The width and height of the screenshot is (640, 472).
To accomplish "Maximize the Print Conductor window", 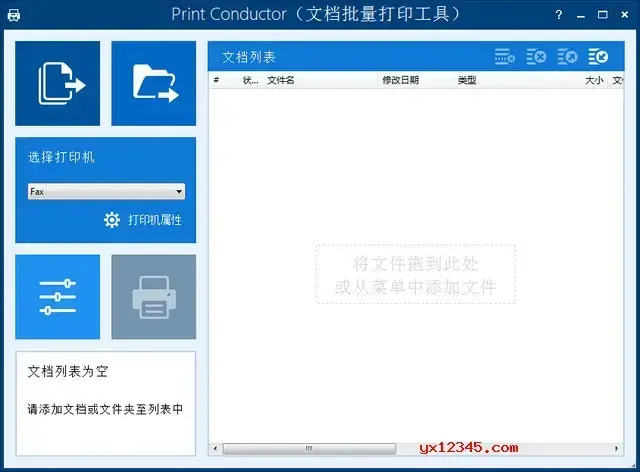I will [602, 15].
